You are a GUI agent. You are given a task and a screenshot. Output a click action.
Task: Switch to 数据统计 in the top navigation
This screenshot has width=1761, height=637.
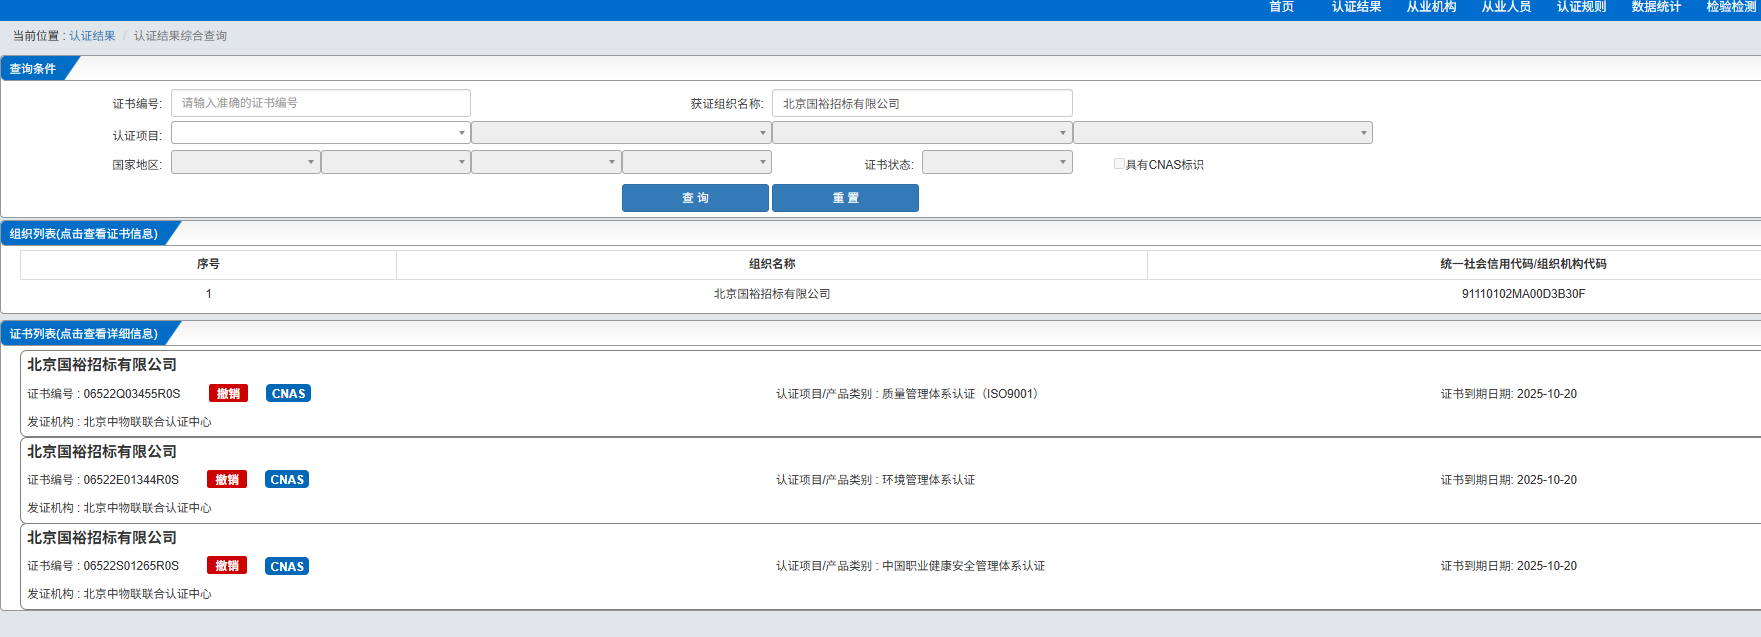pyautogui.click(x=1656, y=7)
